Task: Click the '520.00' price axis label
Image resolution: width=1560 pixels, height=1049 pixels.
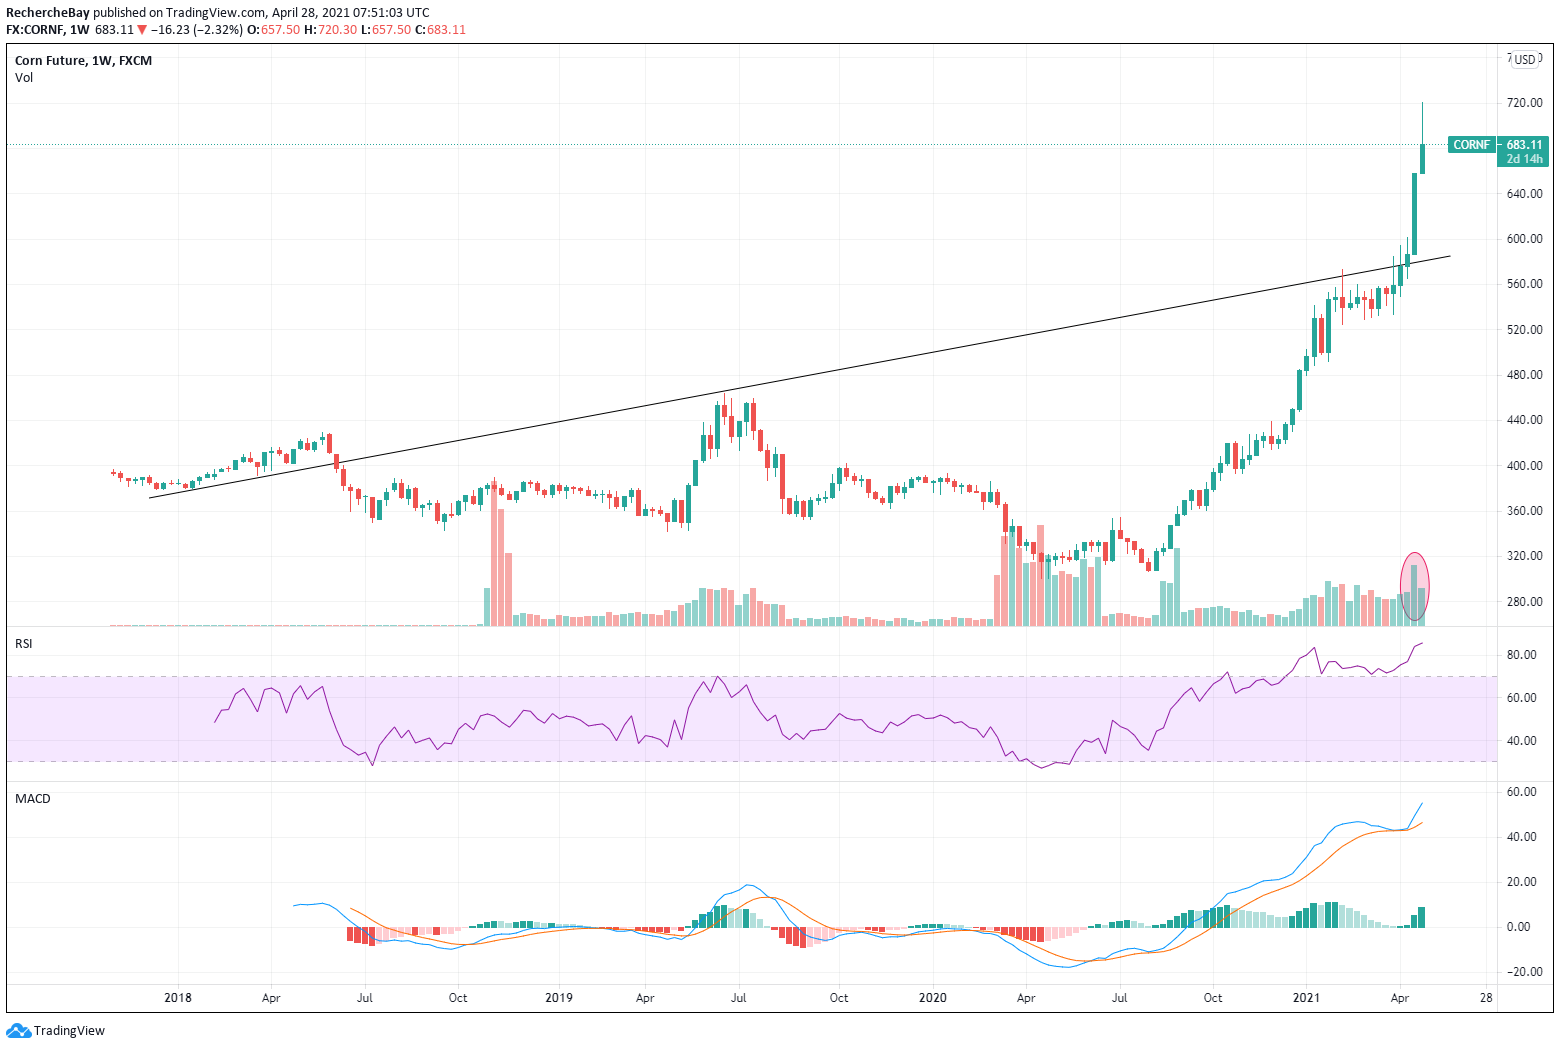Action: pyautogui.click(x=1524, y=330)
